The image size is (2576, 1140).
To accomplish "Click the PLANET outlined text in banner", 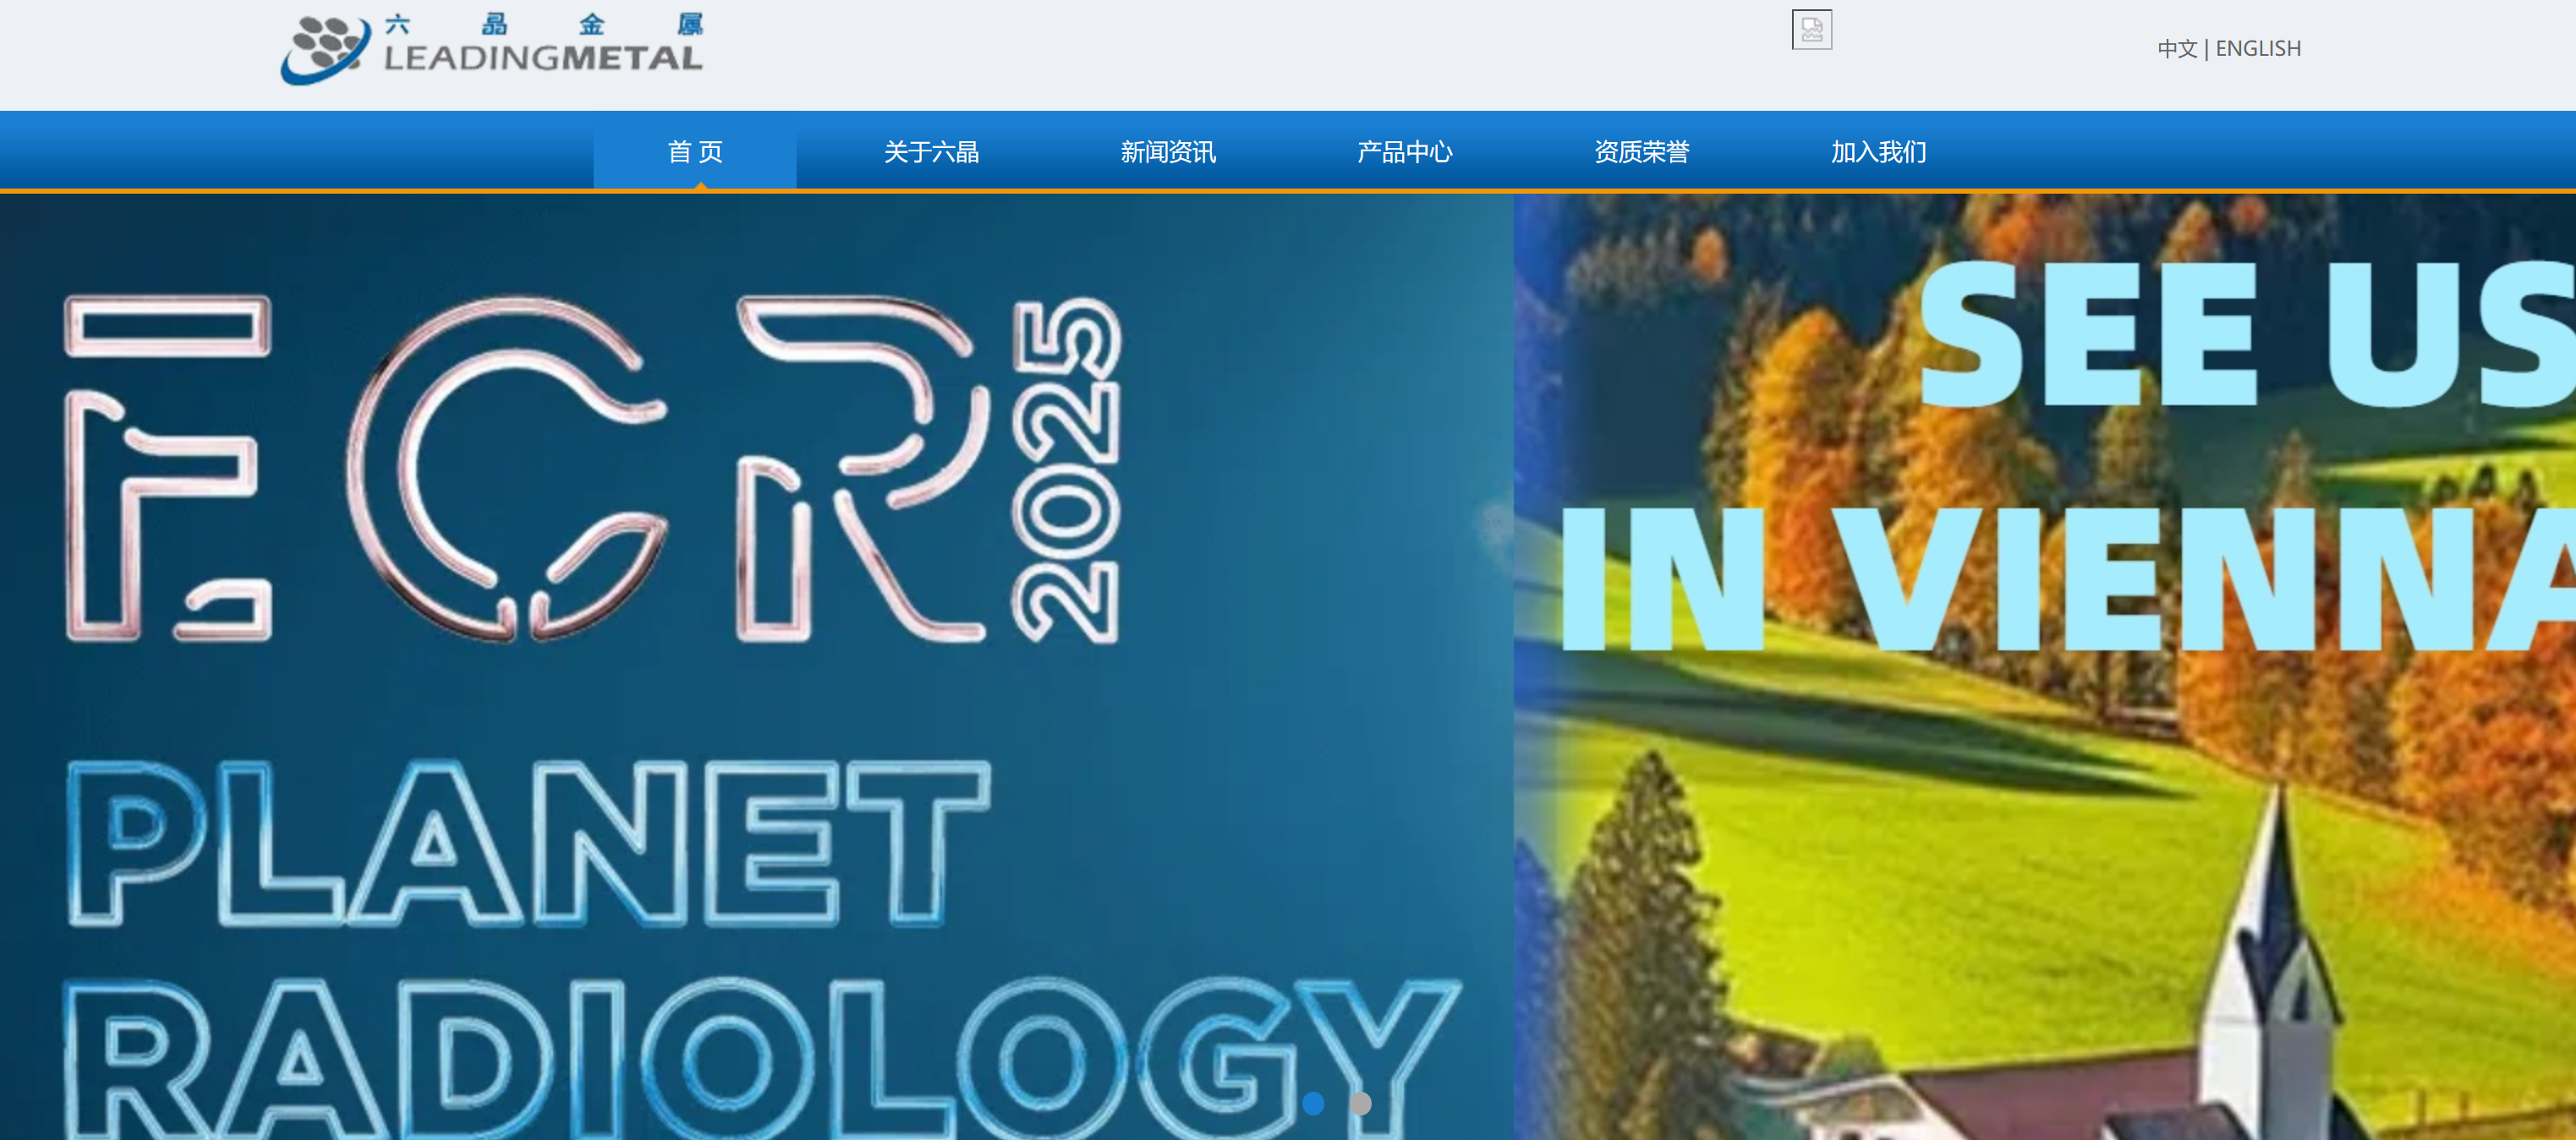I will pyautogui.click(x=528, y=843).
